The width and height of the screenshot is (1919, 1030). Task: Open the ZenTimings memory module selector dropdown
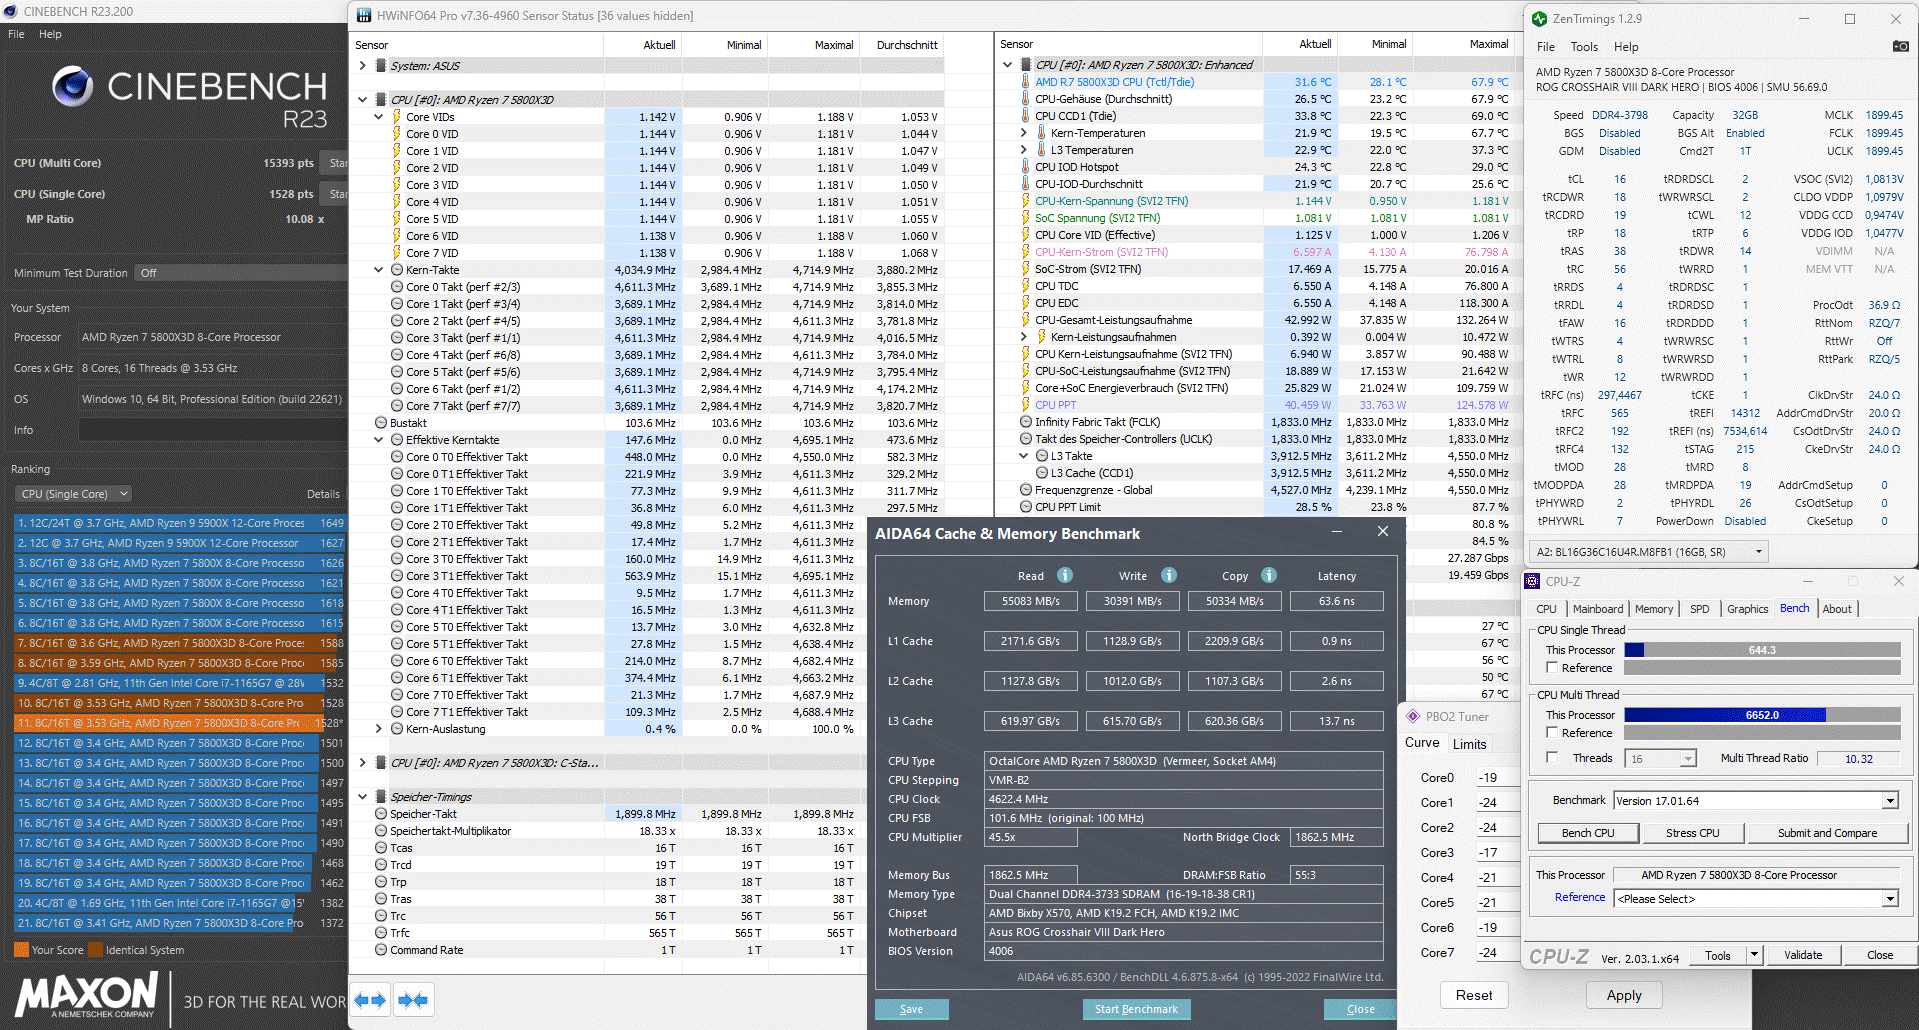[x=1649, y=552]
